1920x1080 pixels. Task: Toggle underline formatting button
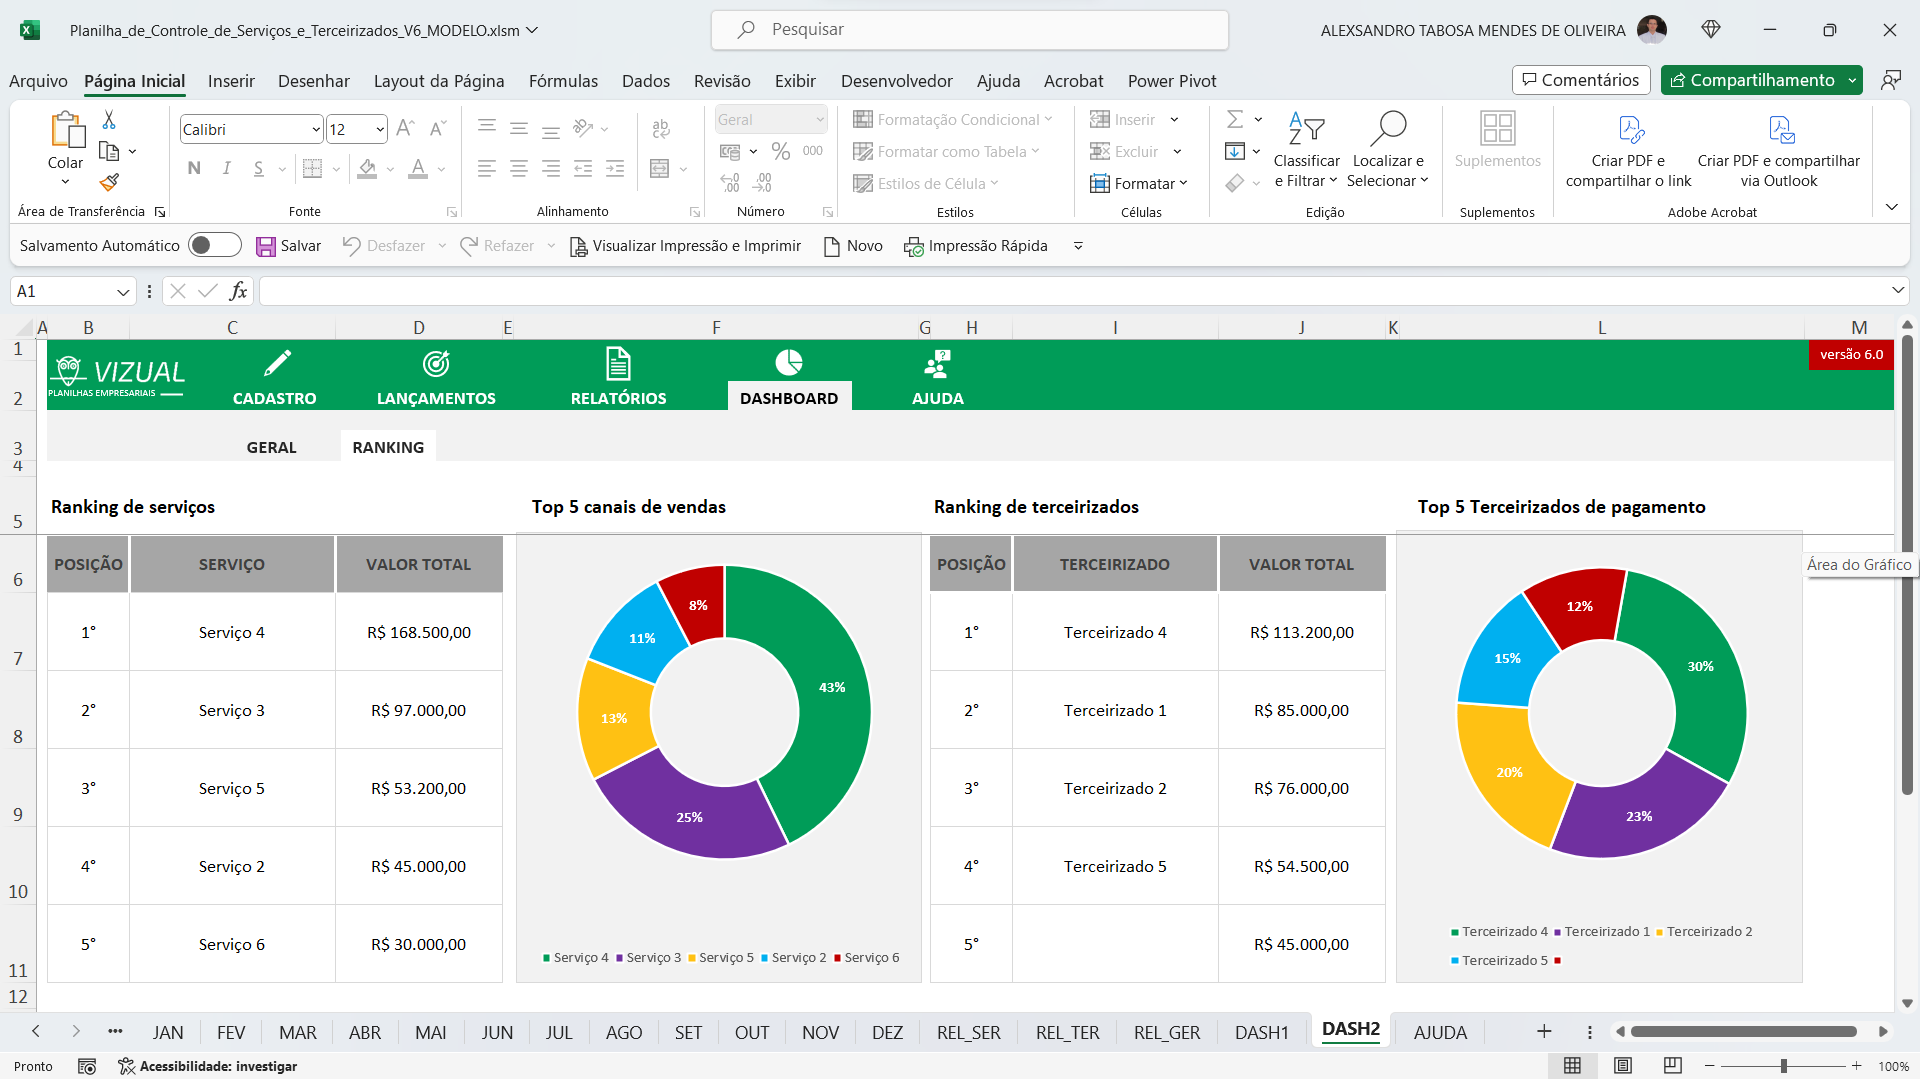click(259, 168)
